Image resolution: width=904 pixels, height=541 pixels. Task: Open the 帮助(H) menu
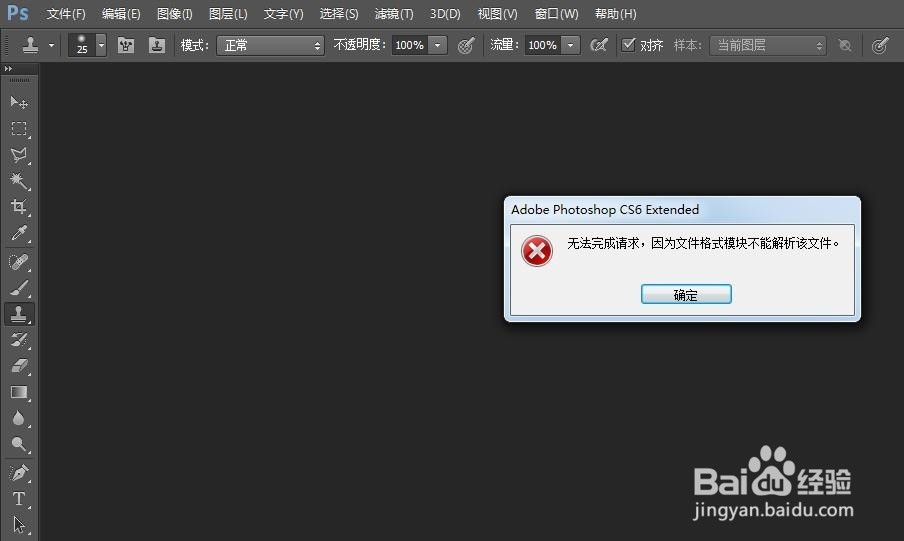pyautogui.click(x=615, y=14)
